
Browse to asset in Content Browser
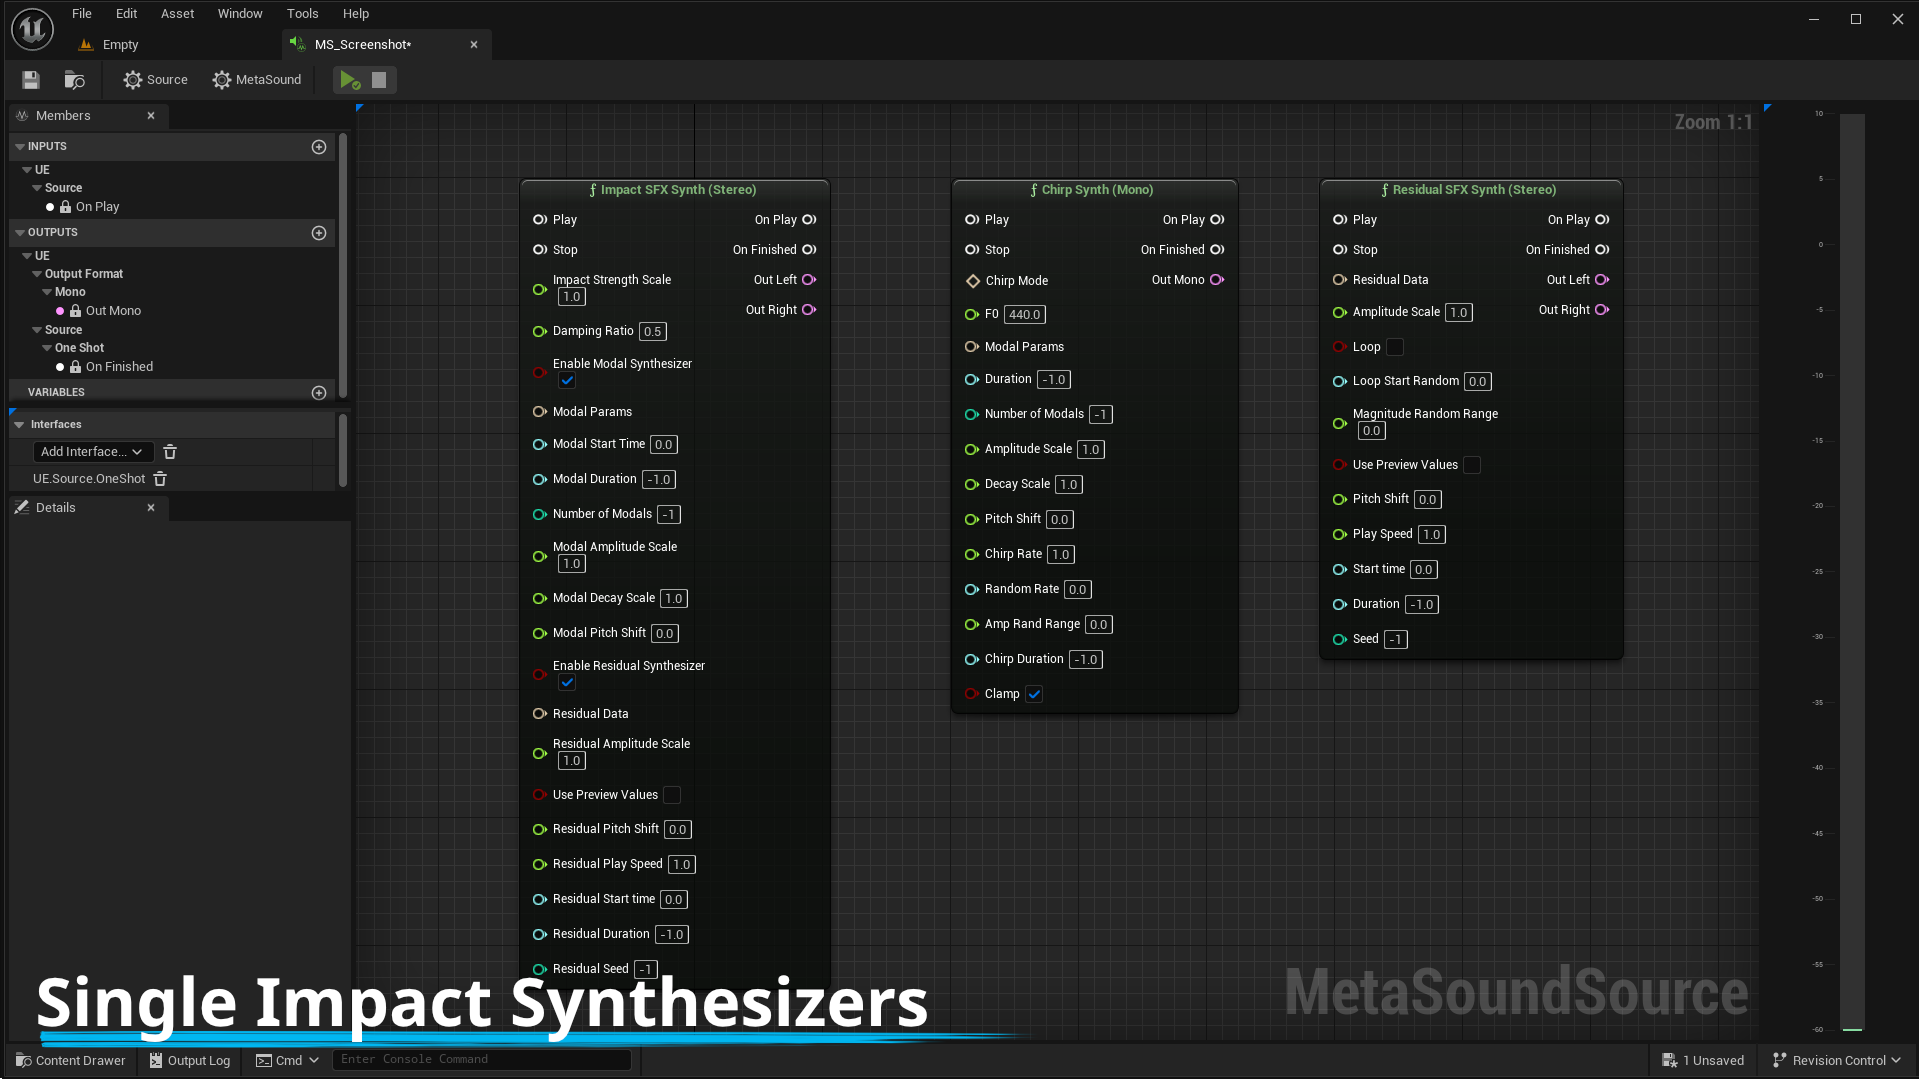74,79
